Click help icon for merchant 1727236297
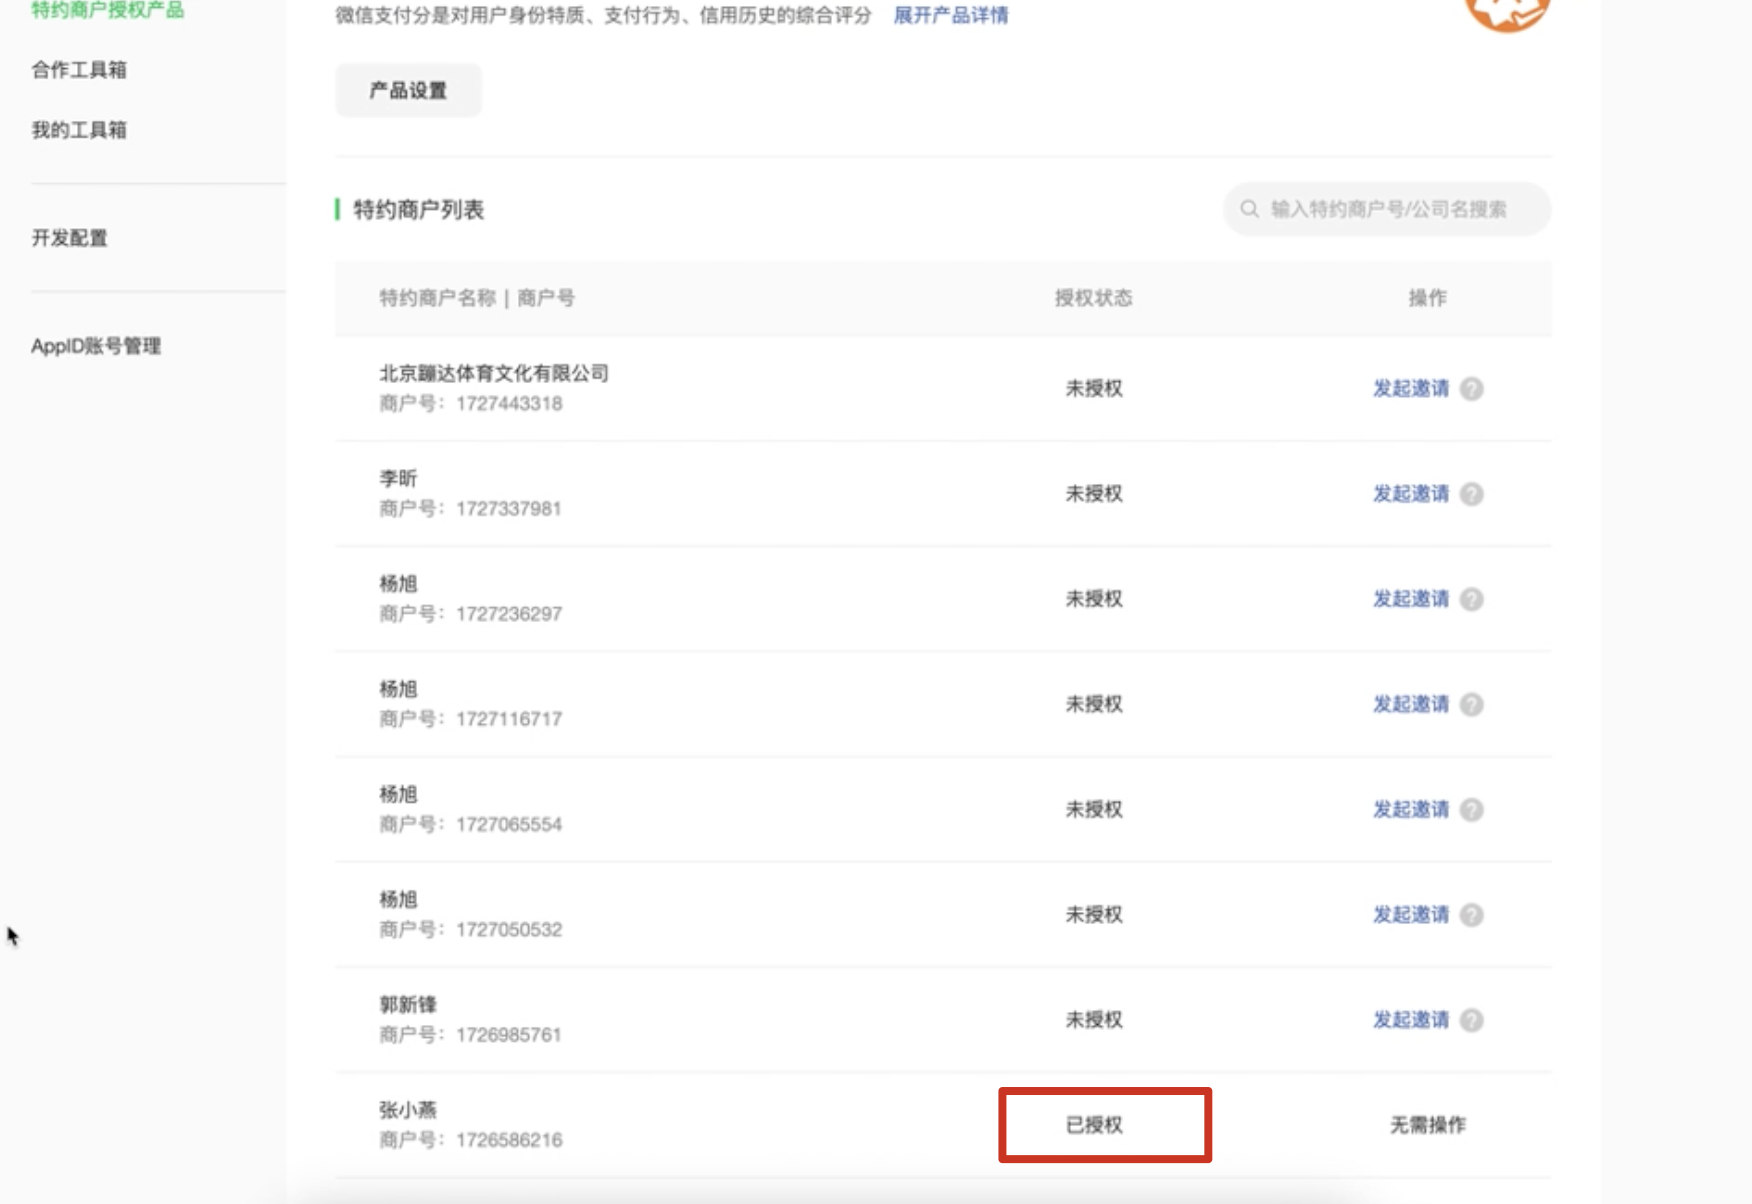 coord(1471,599)
